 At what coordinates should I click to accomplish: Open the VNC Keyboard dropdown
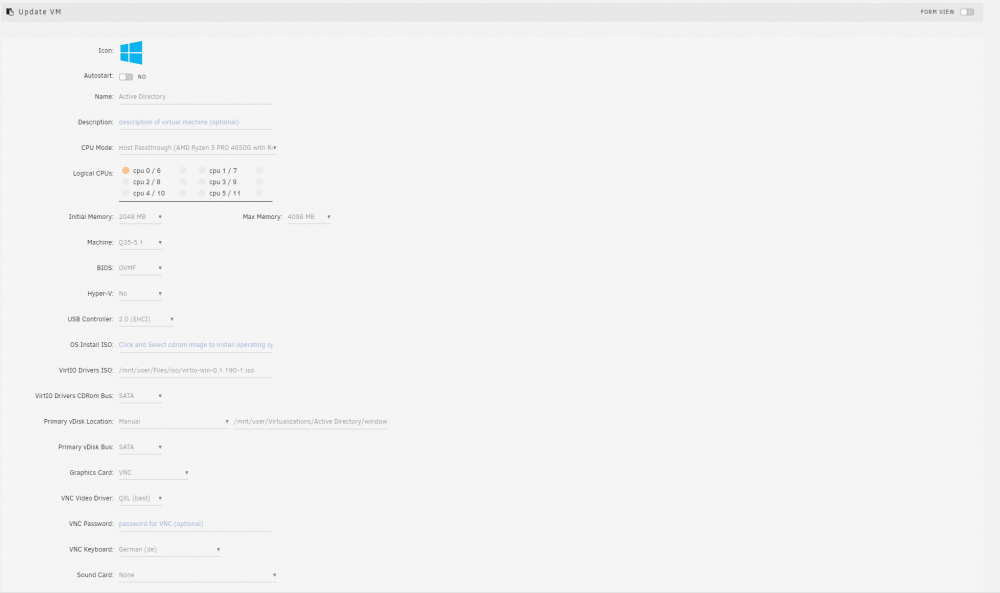click(170, 549)
